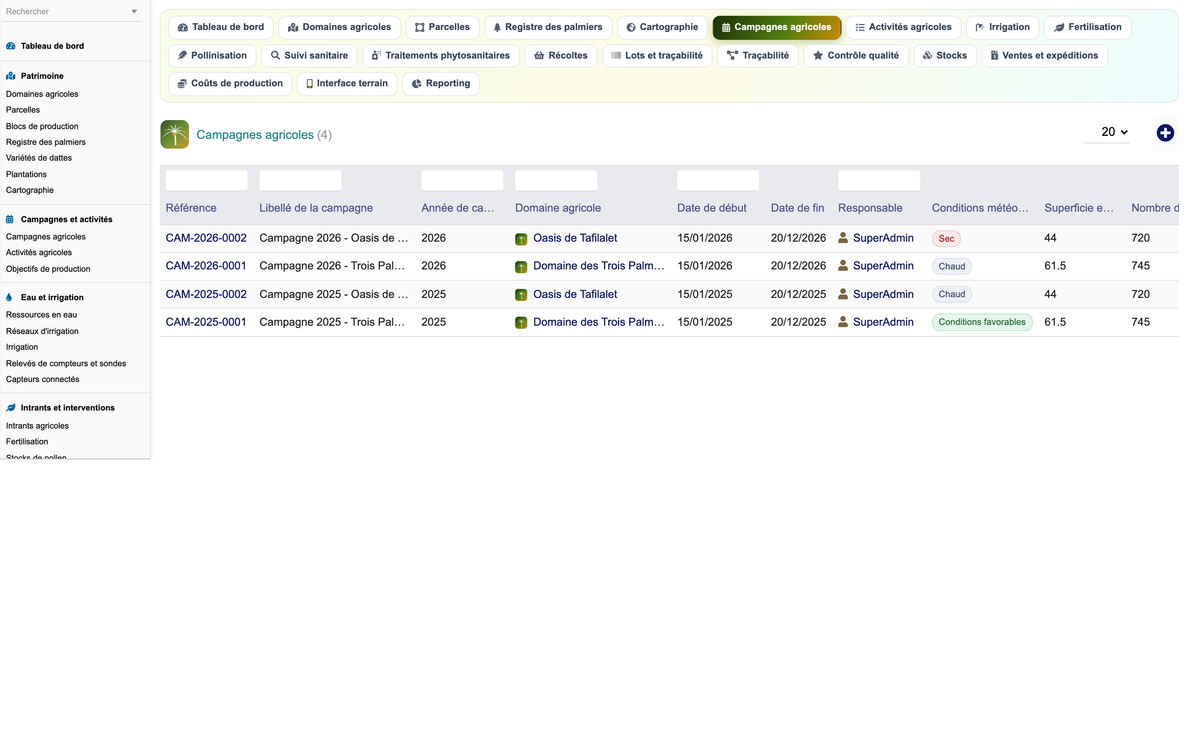
Task: Click the user icon in CAM-2026-0001 row
Action: pos(843,266)
